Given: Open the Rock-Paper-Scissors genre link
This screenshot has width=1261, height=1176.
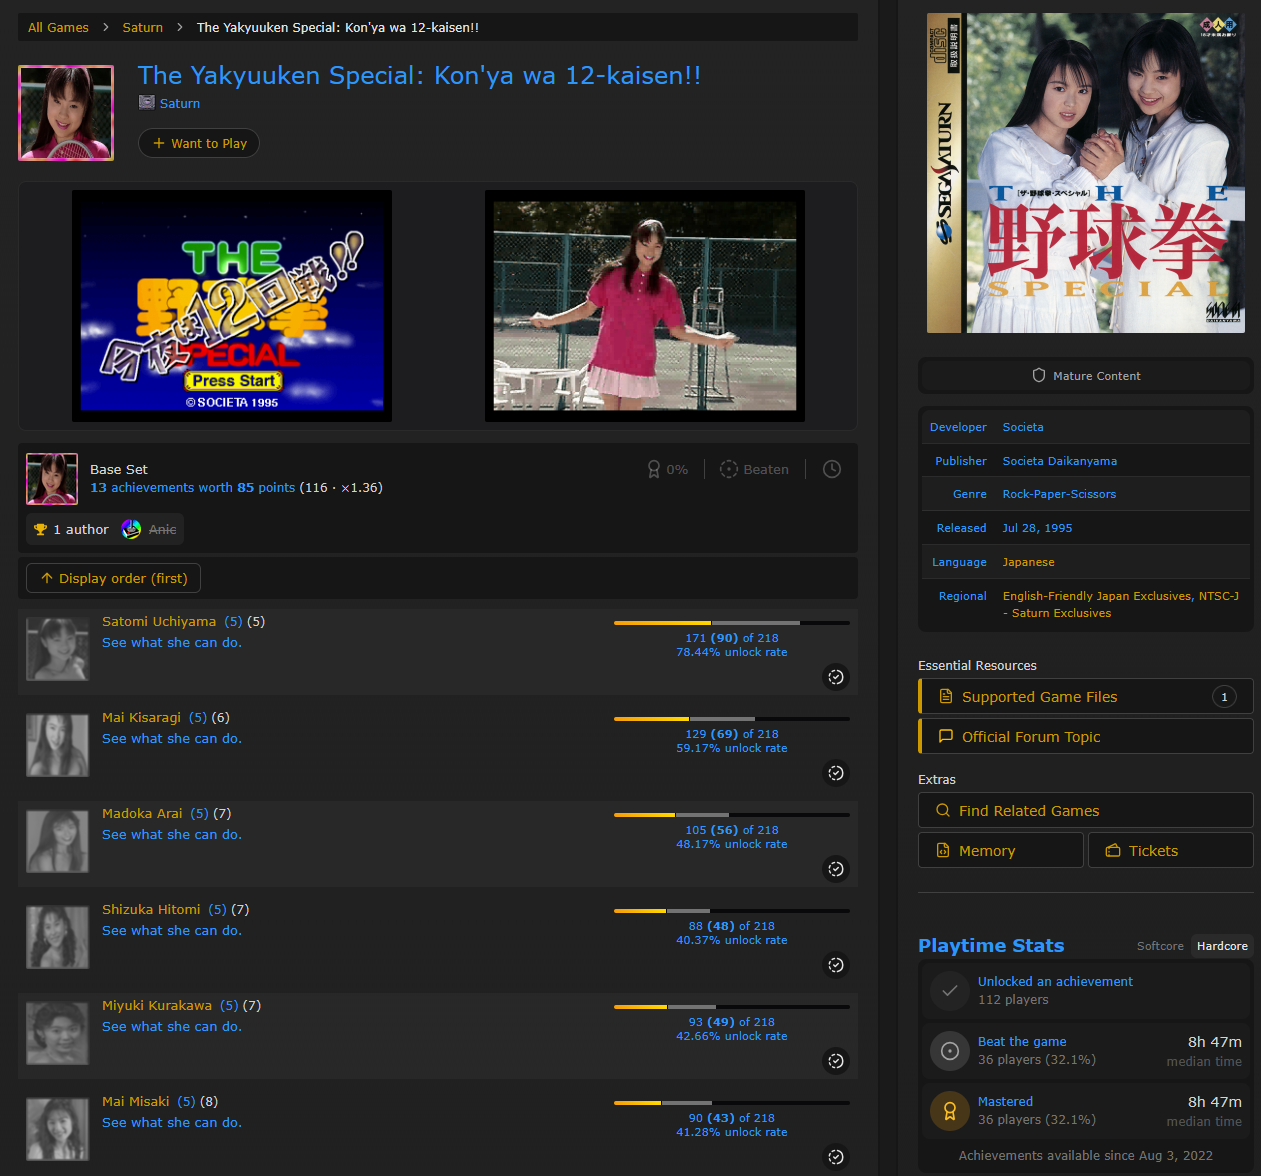Looking at the screenshot, I should (1059, 494).
